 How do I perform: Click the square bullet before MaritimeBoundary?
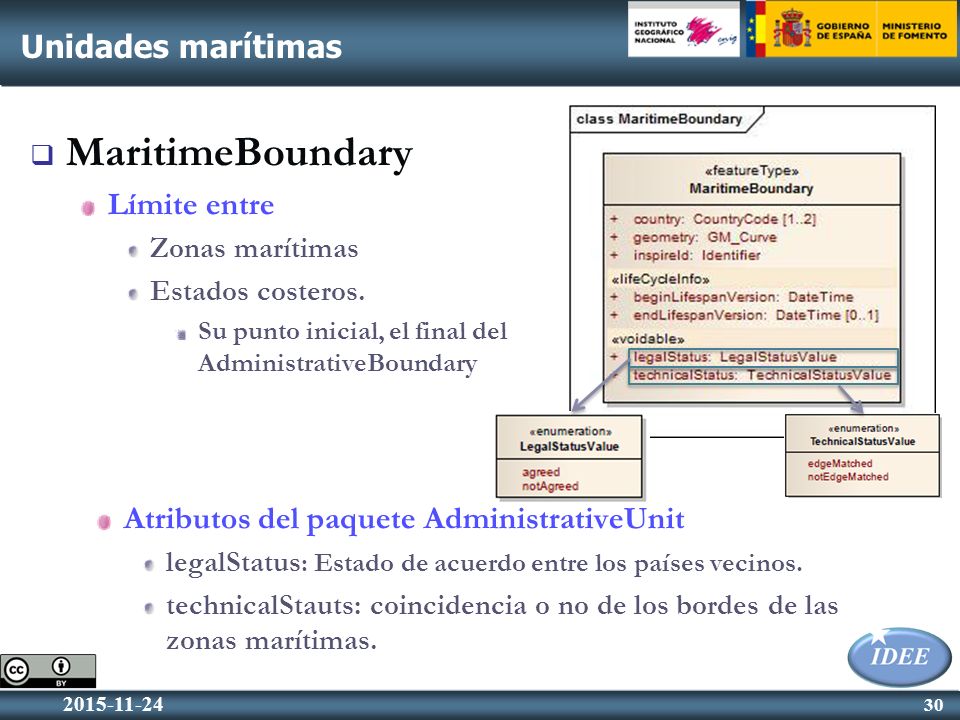(42, 154)
